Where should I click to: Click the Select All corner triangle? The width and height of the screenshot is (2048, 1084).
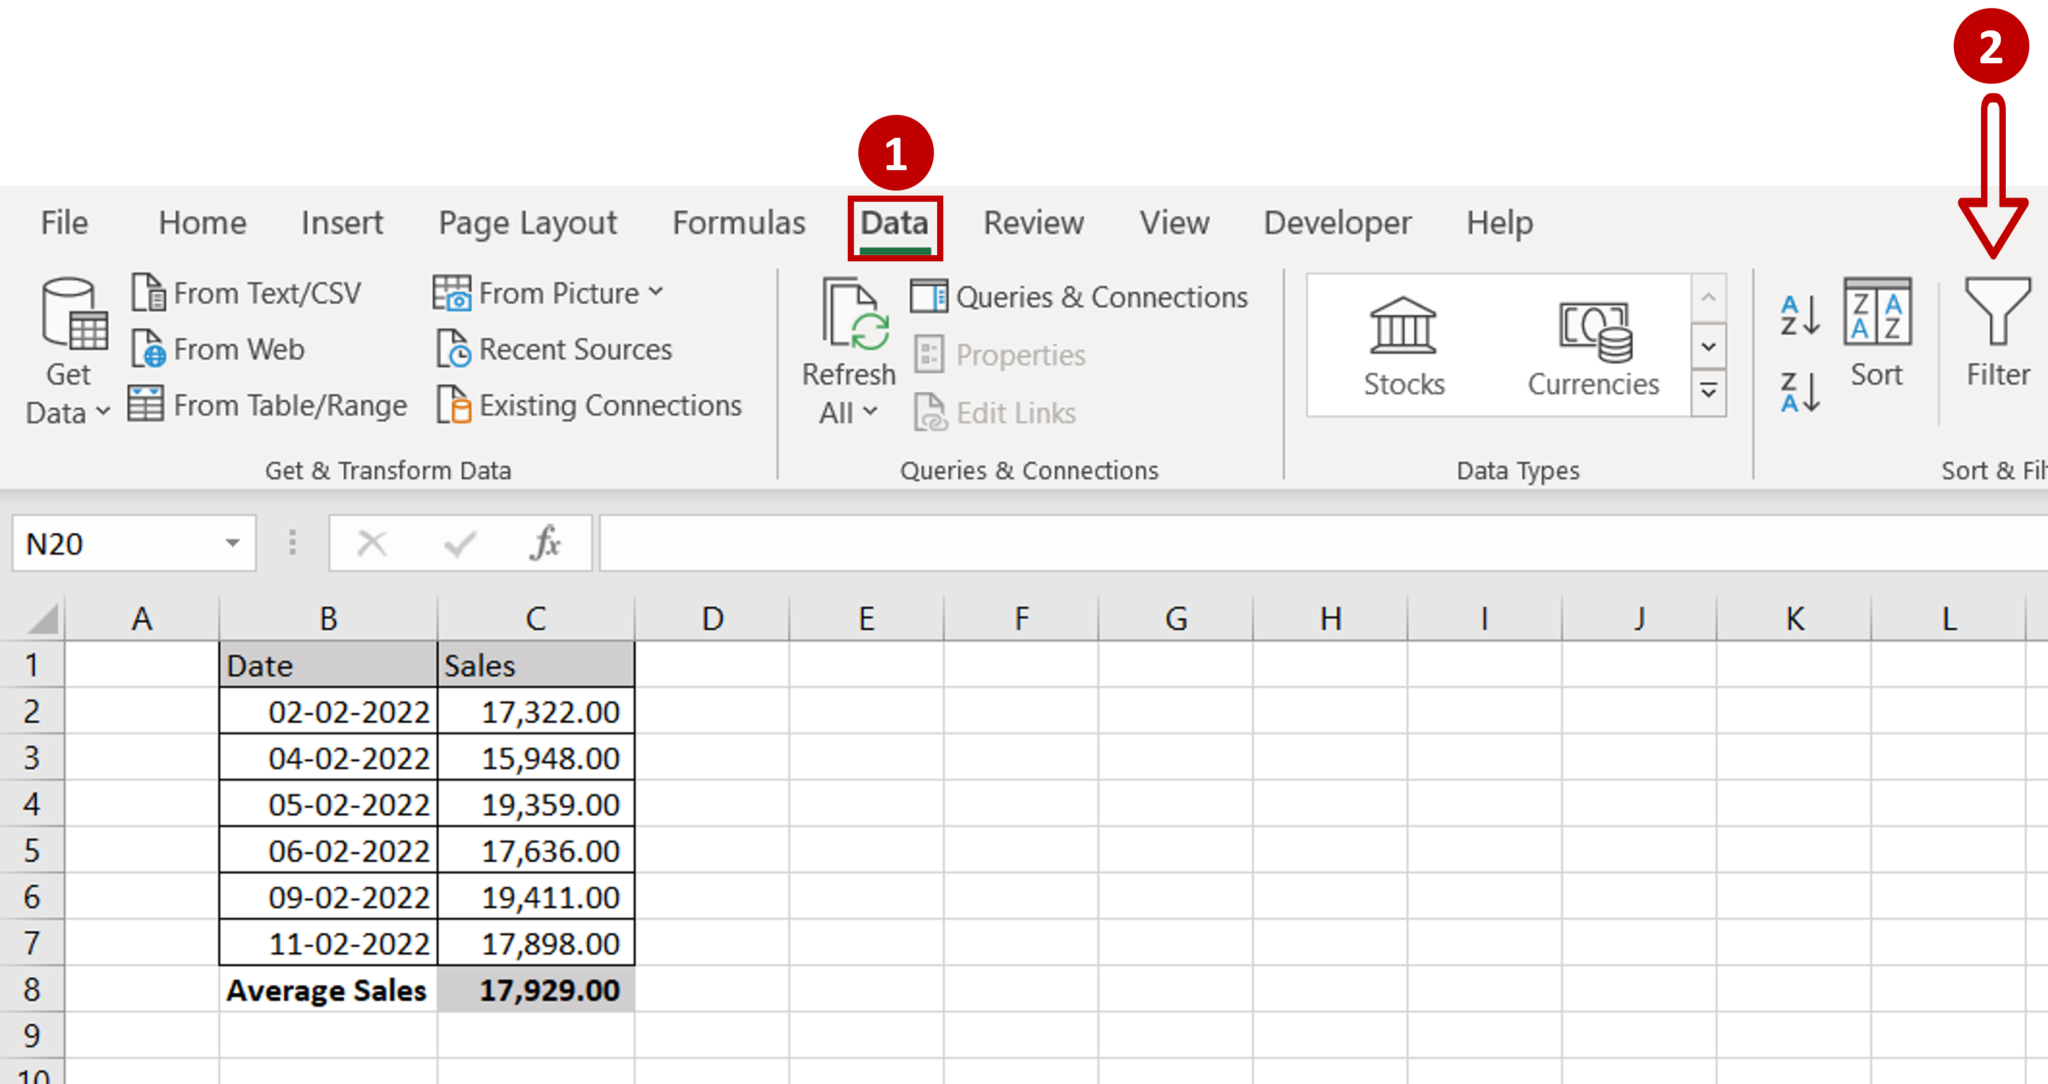click(x=43, y=619)
